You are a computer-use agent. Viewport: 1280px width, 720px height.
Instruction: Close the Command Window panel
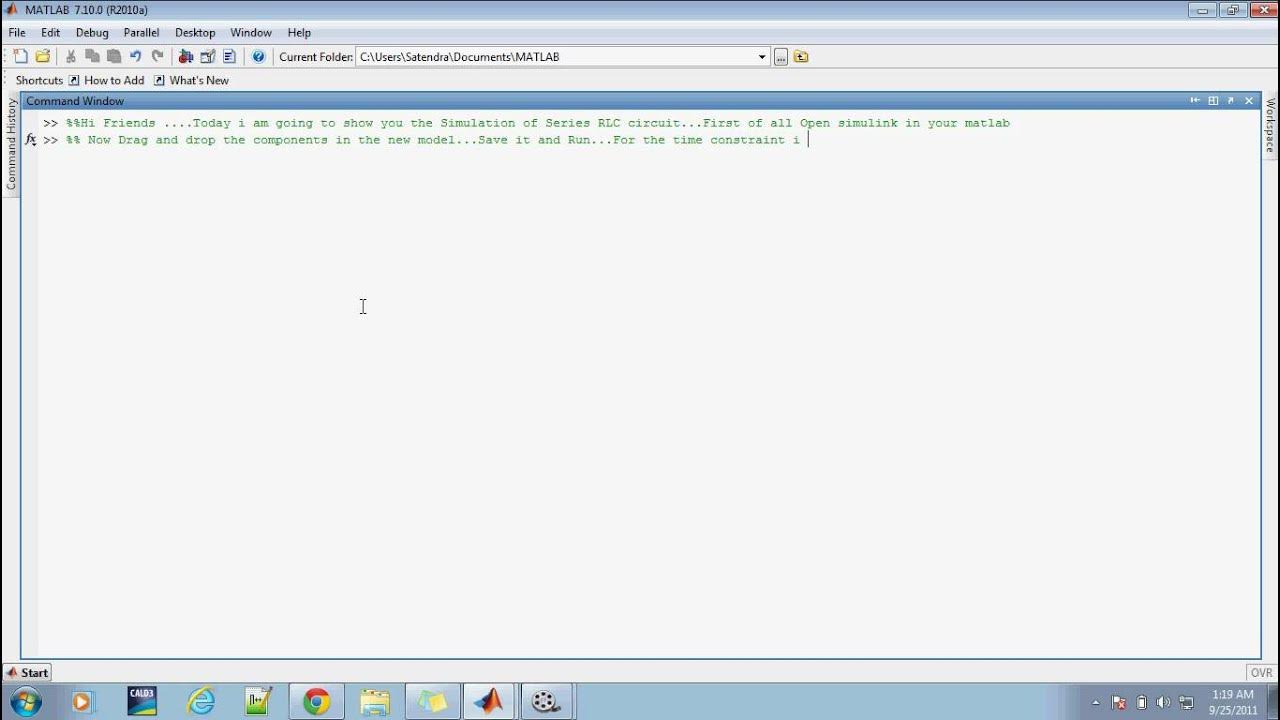[x=1248, y=101]
